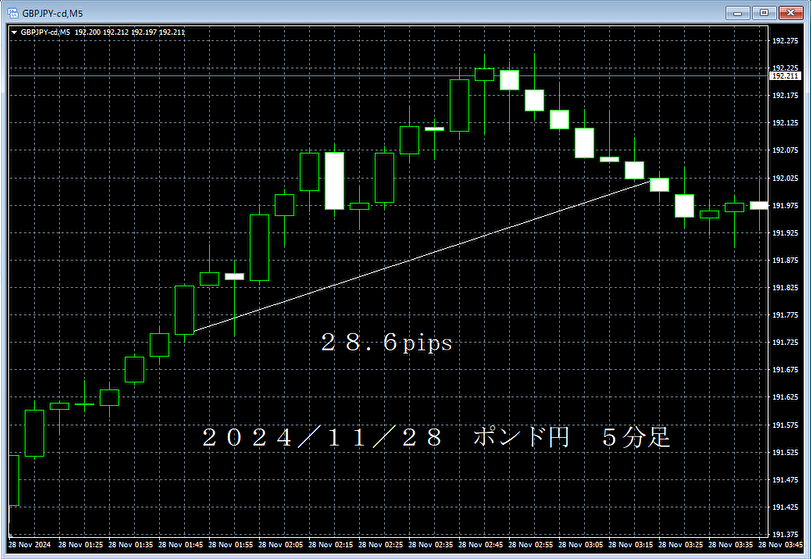This screenshot has width=811, height=559.
Task: Click the 28 Nov 01:25 time label
Action: pos(80,545)
